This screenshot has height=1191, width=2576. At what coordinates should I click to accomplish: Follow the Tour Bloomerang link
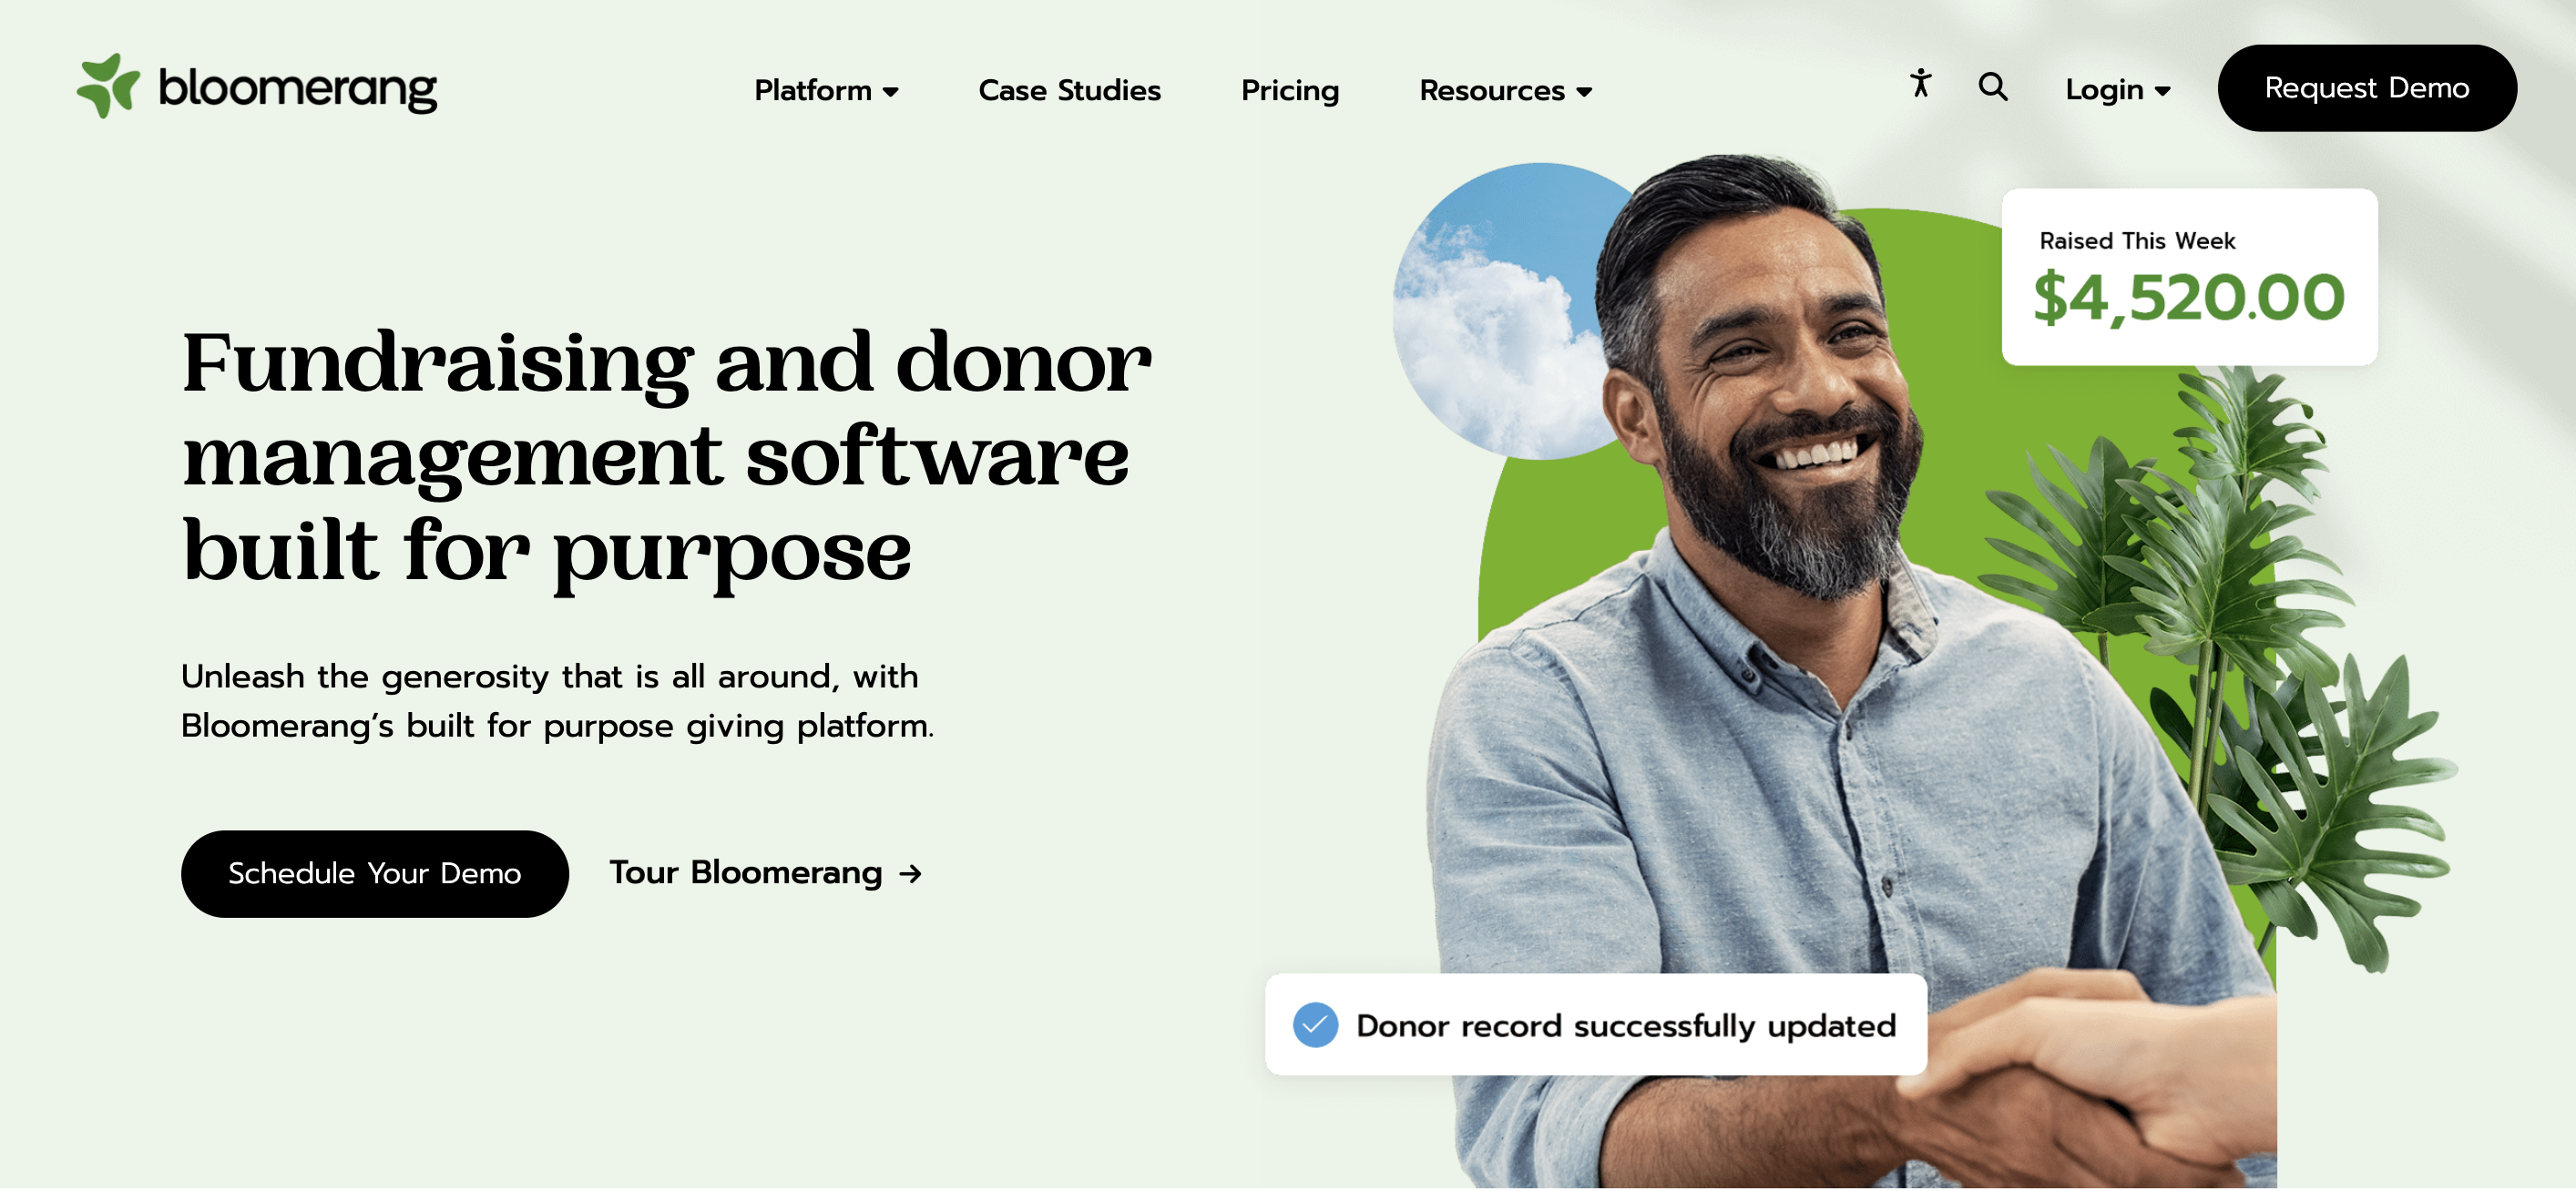point(765,873)
